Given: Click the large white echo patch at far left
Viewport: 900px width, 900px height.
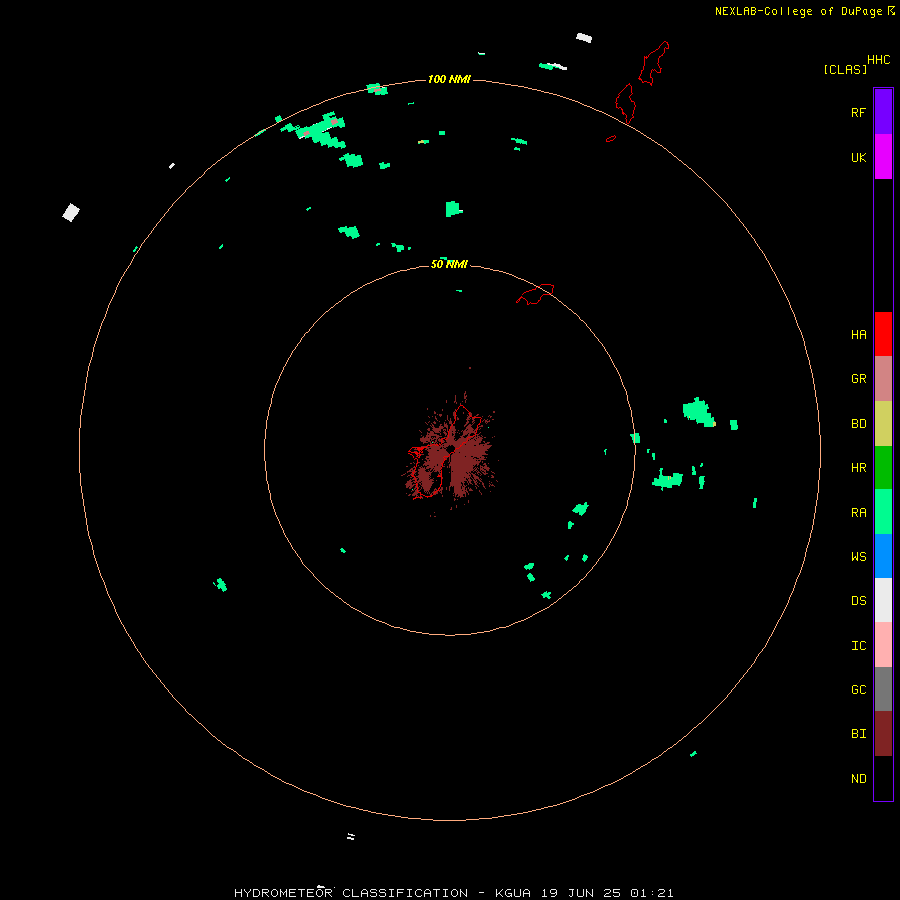Looking at the screenshot, I should [71, 212].
